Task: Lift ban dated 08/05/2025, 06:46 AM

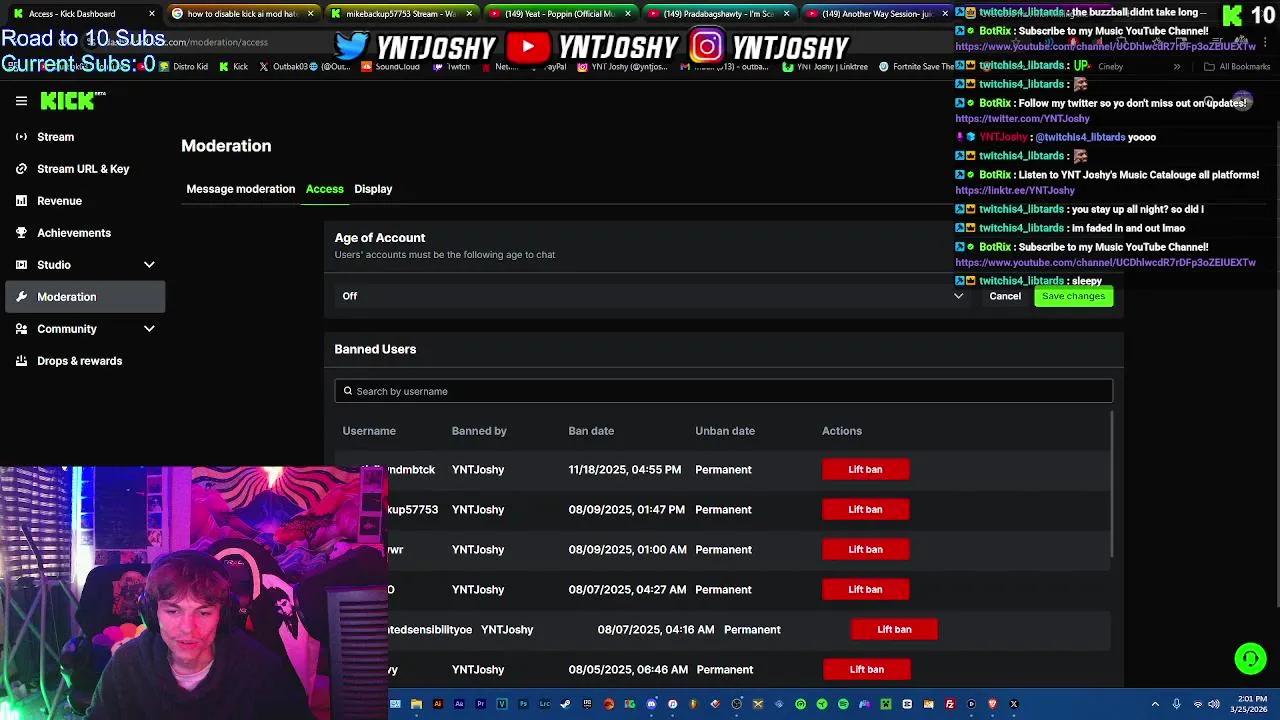Action: point(866,669)
